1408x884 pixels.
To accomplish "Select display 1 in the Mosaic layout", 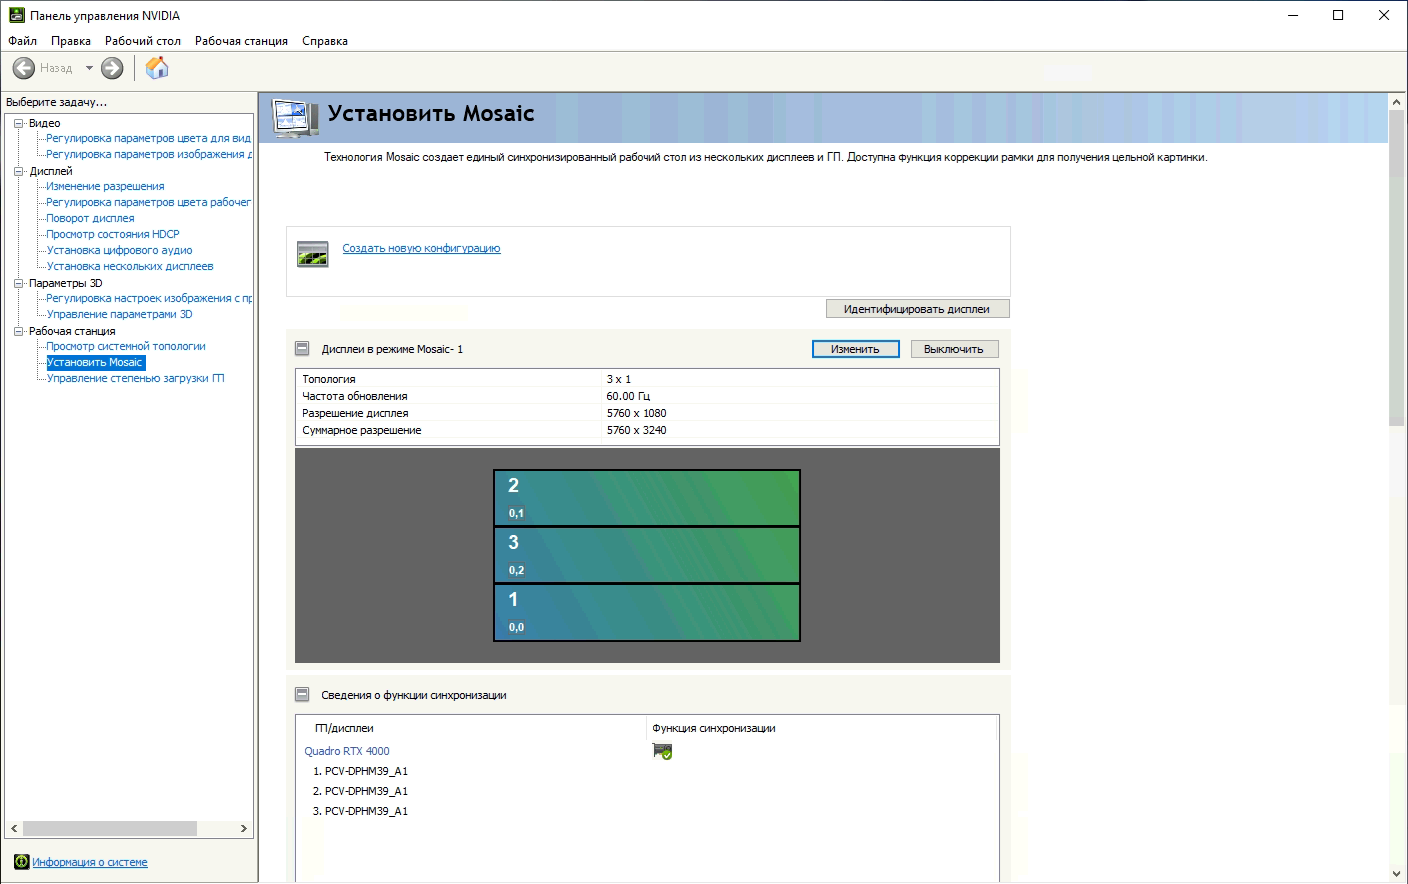I will point(647,612).
